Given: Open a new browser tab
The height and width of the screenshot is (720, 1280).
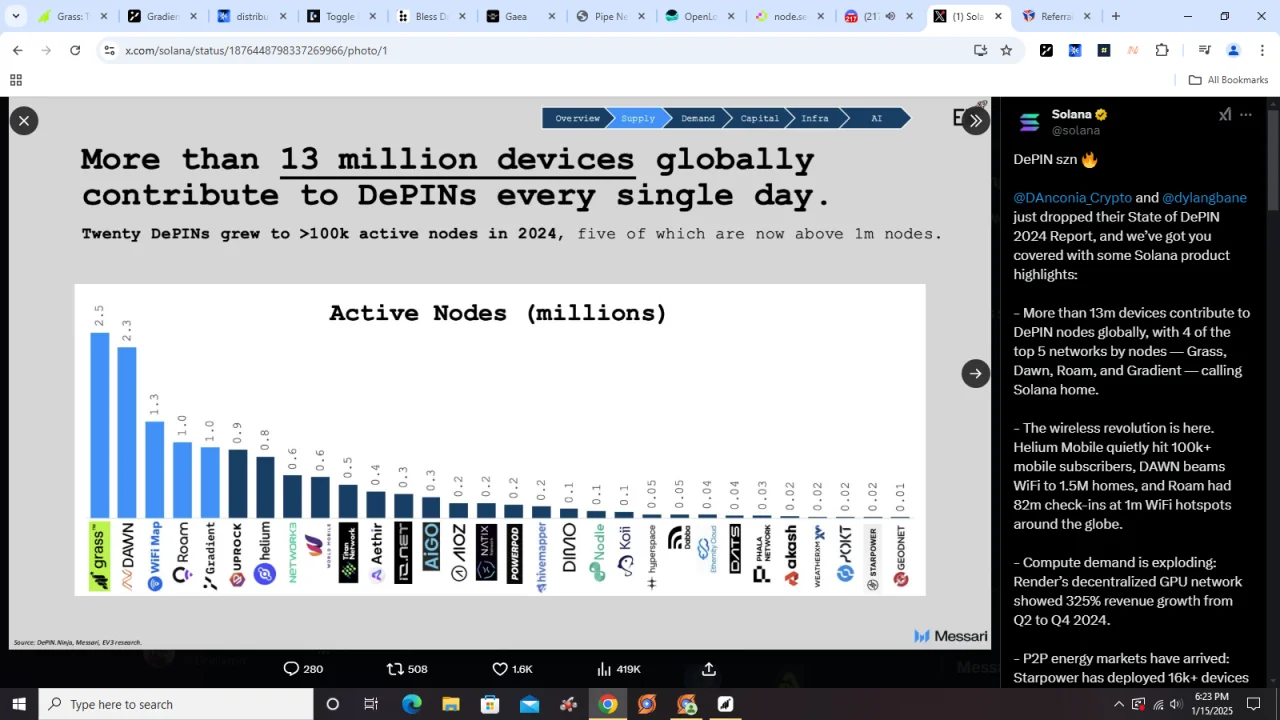Looking at the screenshot, I should pyautogui.click(x=1116, y=16).
